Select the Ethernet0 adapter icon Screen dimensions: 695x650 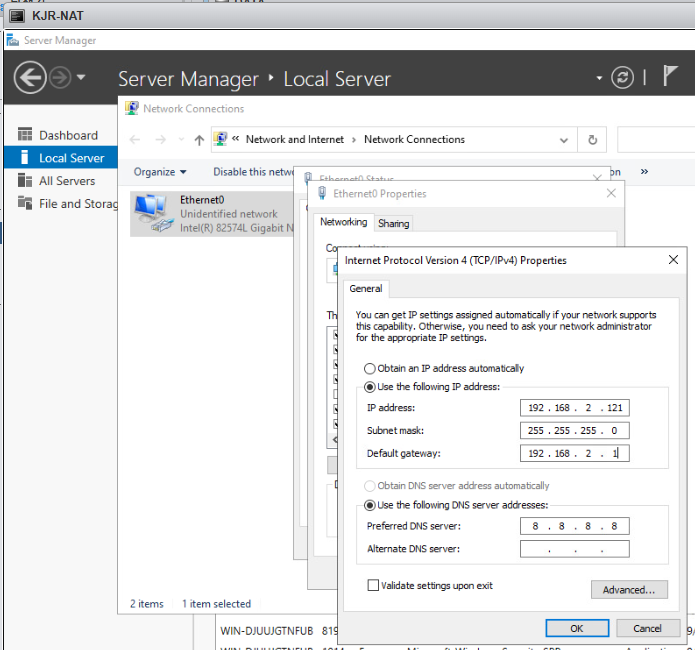click(153, 213)
